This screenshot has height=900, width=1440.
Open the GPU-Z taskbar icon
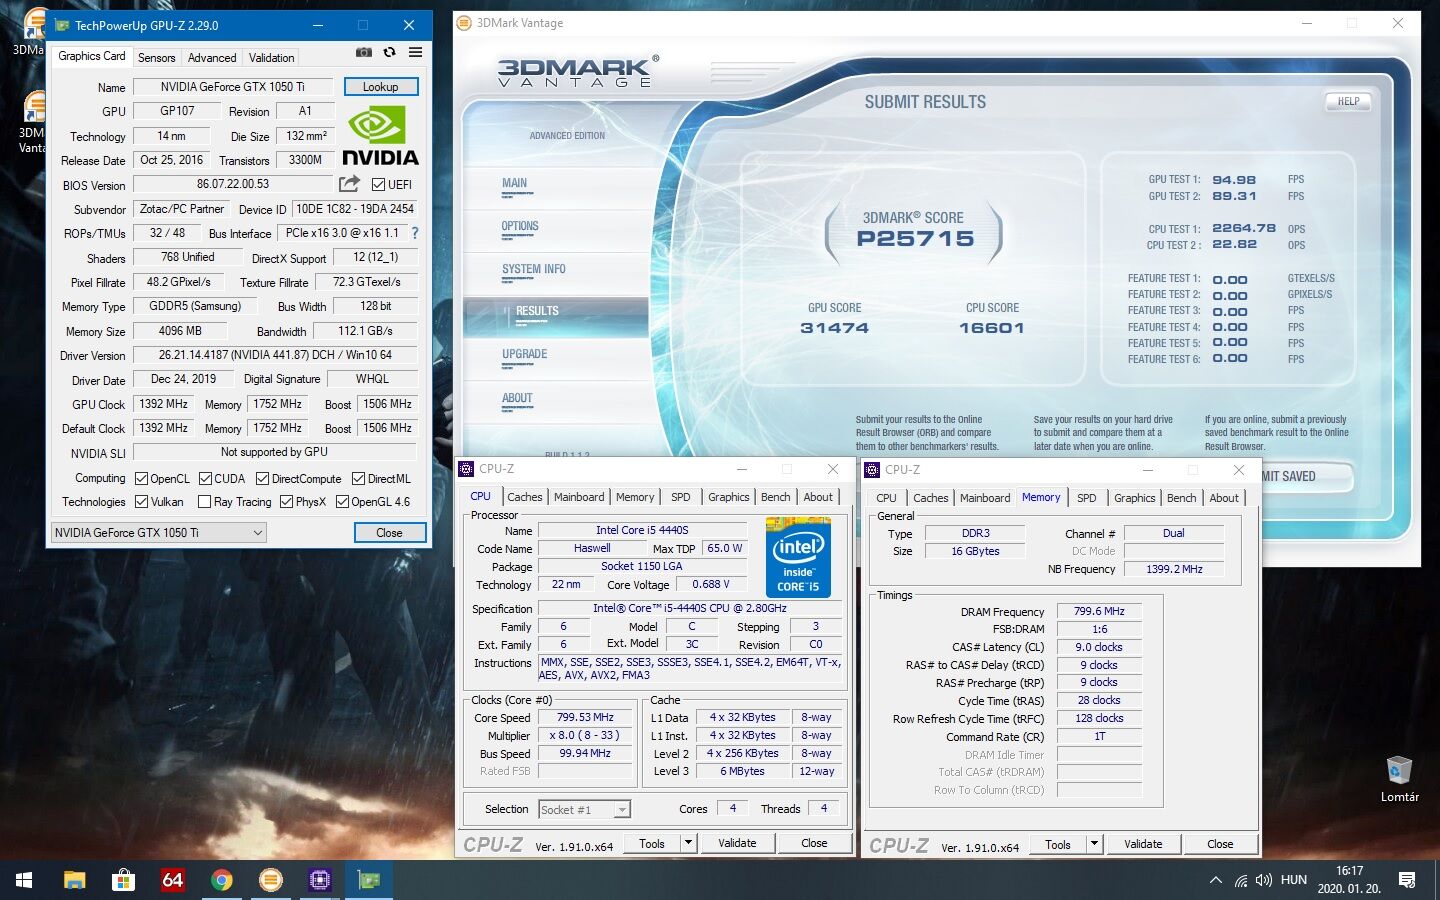tap(368, 880)
